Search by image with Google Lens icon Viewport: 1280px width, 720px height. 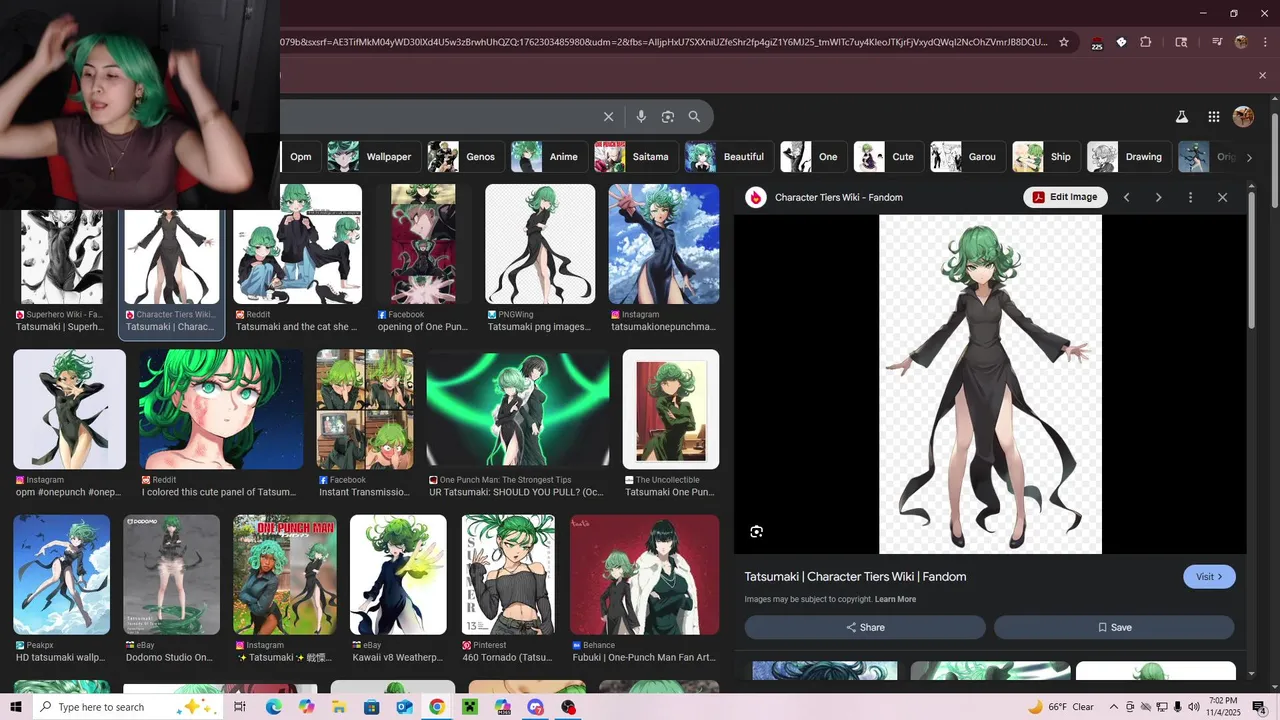[668, 117]
